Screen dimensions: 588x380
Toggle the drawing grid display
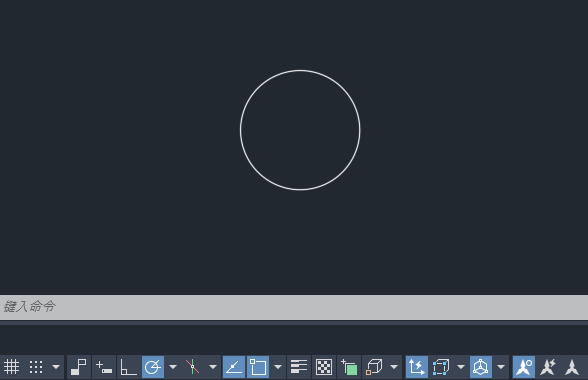[11, 367]
